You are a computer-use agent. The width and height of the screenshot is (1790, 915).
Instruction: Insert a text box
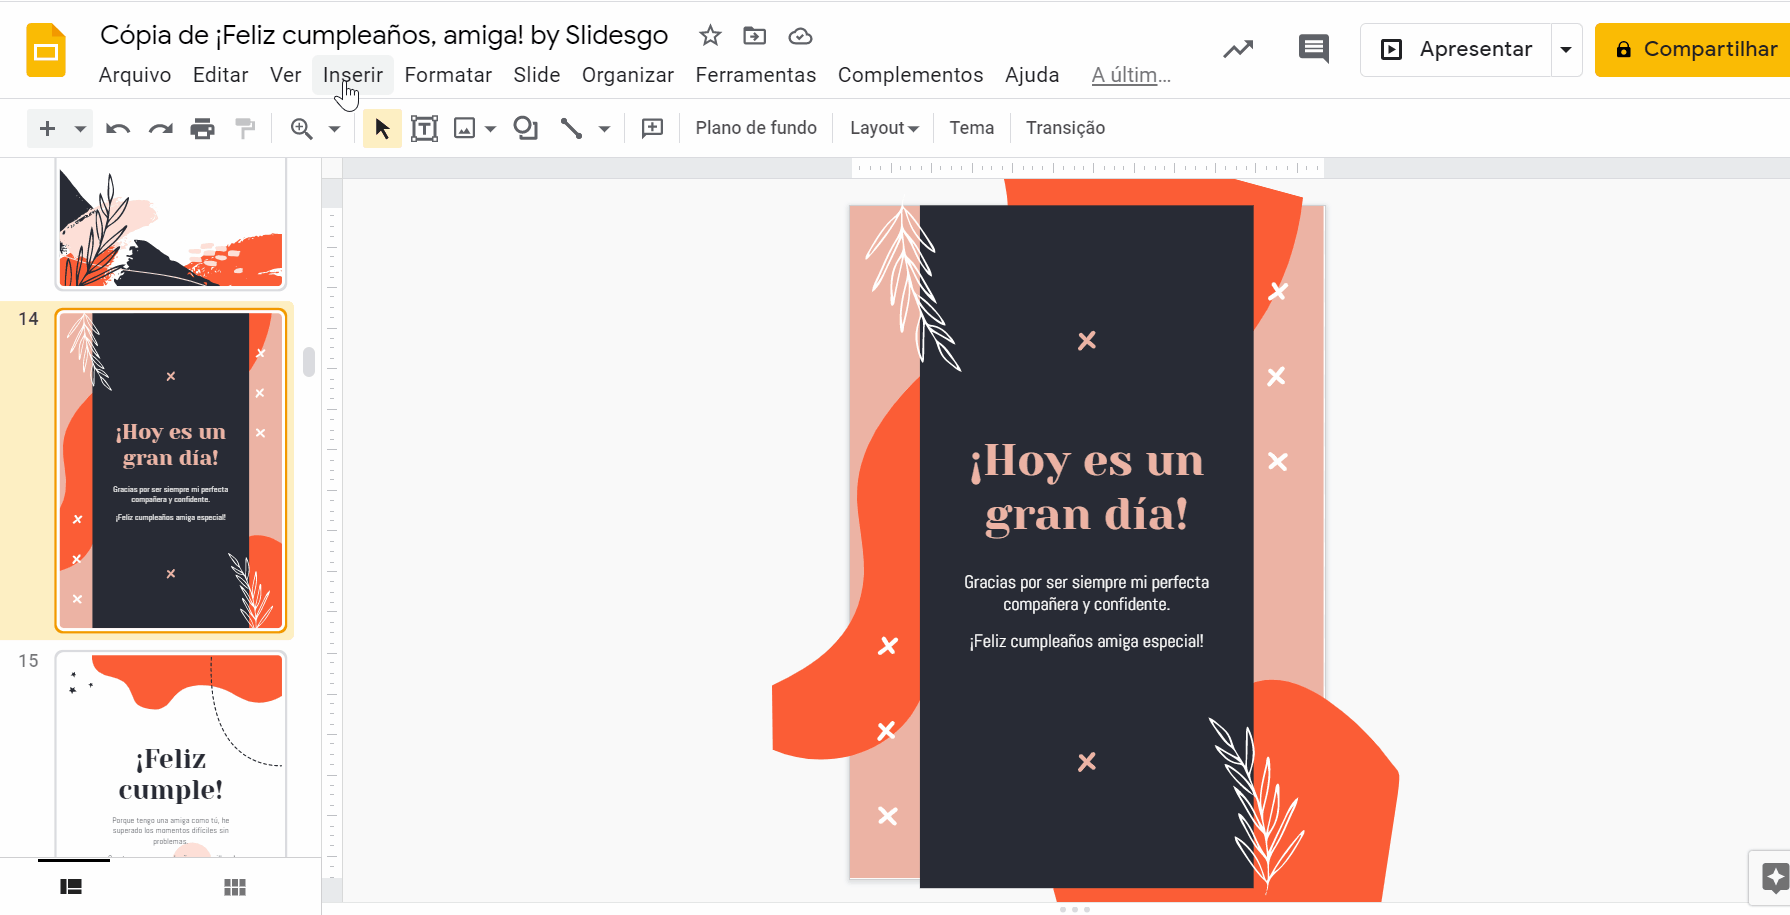[x=424, y=128]
